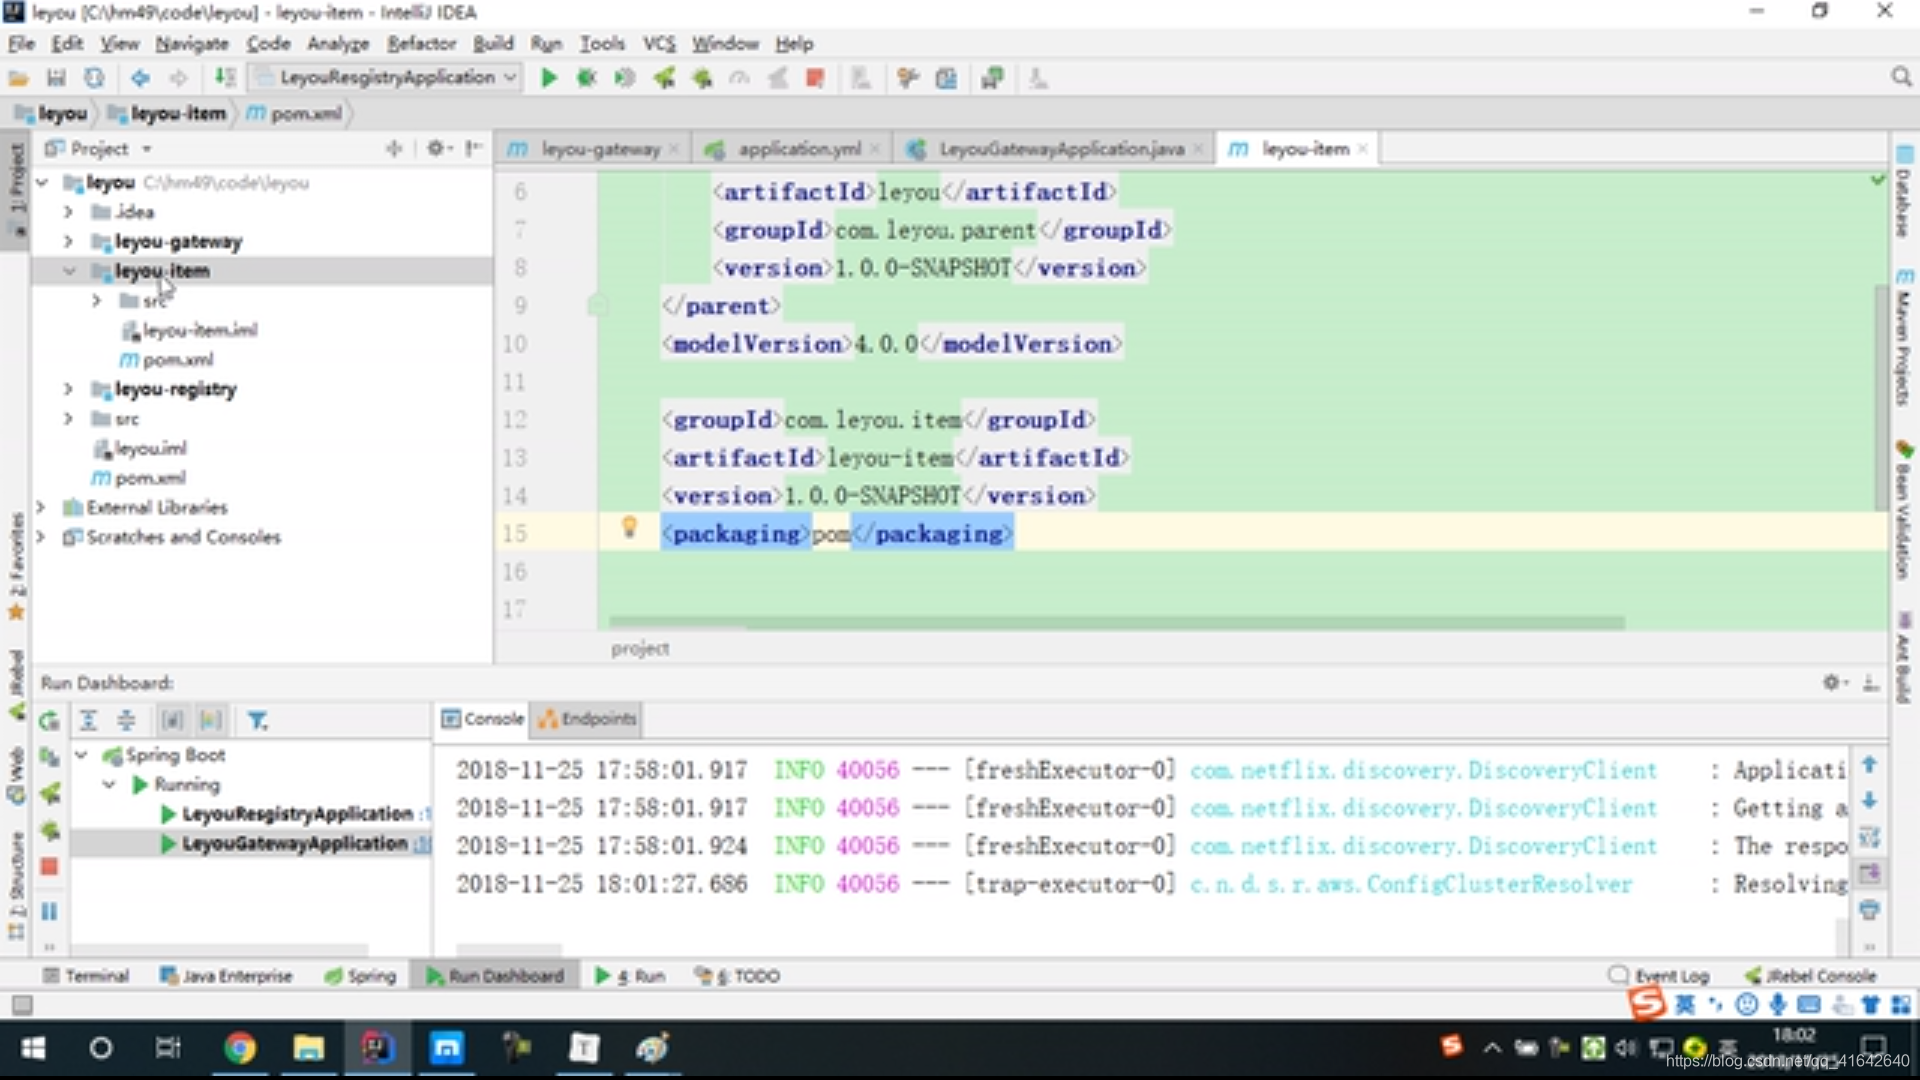
Task: Open the Project view type dropdown
Action: point(99,148)
